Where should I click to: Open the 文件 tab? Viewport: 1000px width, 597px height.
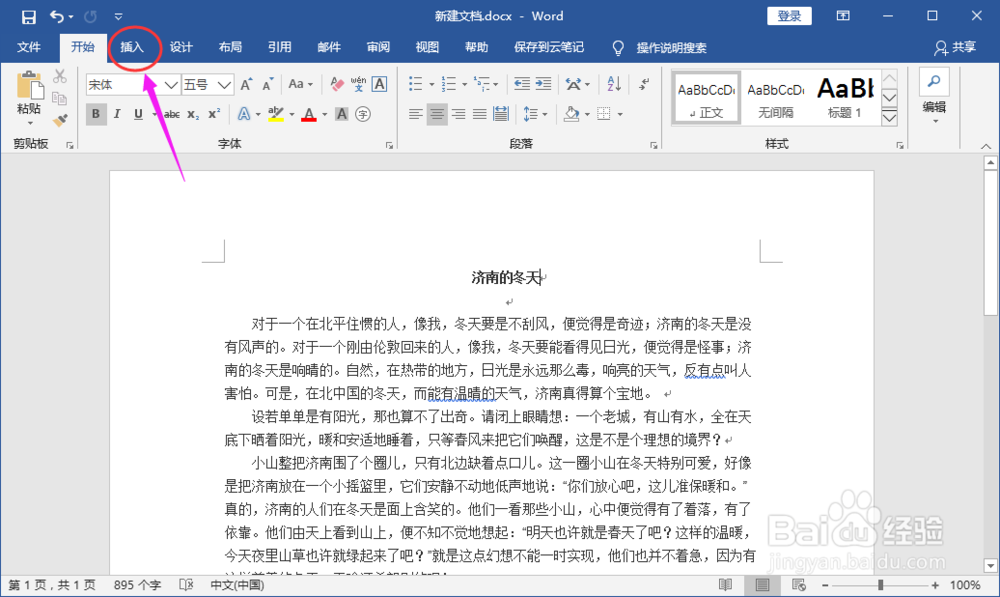[29, 47]
